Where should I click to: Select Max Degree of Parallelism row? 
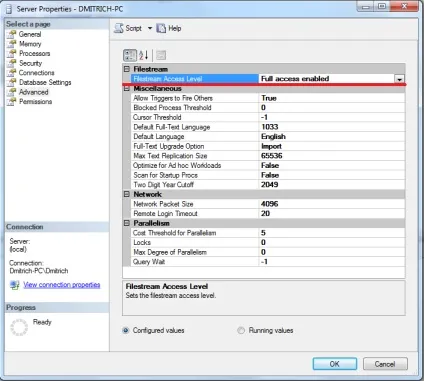(268, 252)
